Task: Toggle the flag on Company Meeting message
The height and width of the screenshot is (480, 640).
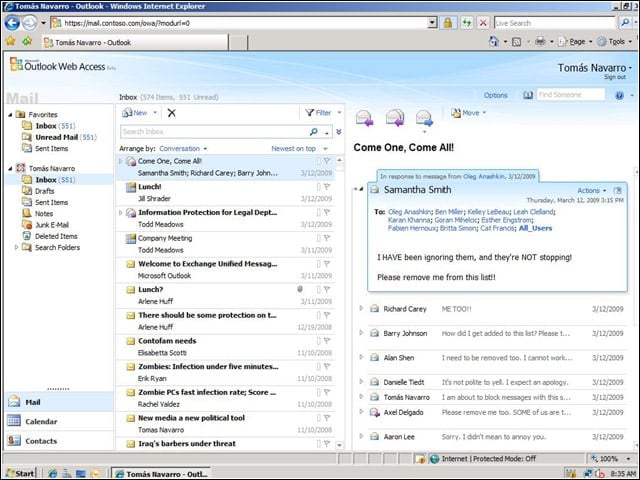Action: click(x=327, y=238)
